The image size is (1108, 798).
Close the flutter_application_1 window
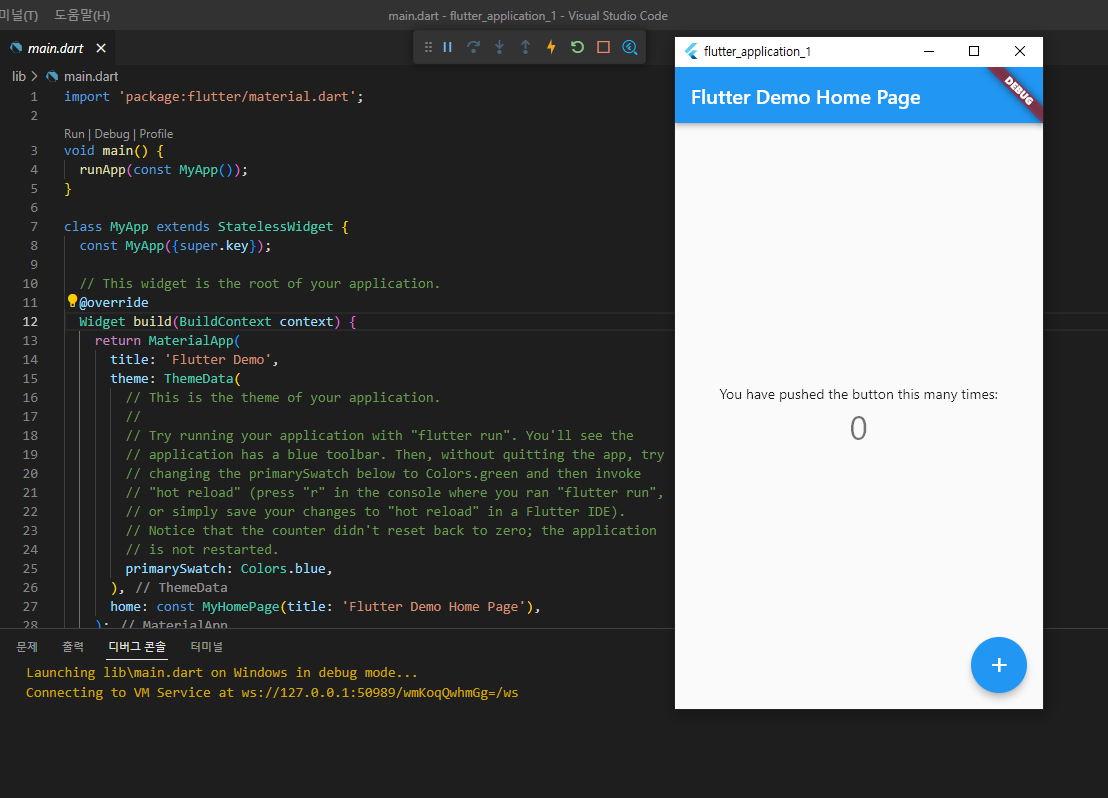1020,51
